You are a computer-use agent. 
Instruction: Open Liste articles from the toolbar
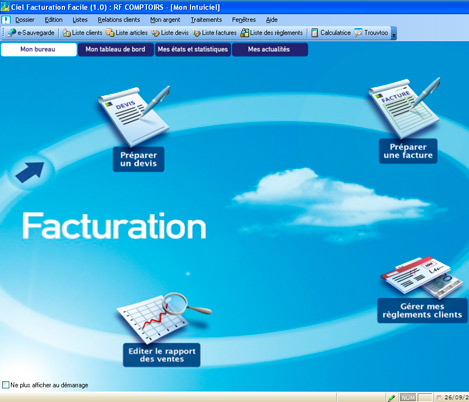click(x=127, y=33)
